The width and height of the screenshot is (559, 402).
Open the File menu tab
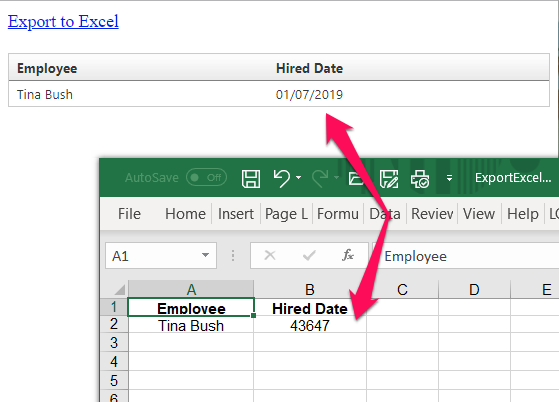pyautogui.click(x=129, y=214)
